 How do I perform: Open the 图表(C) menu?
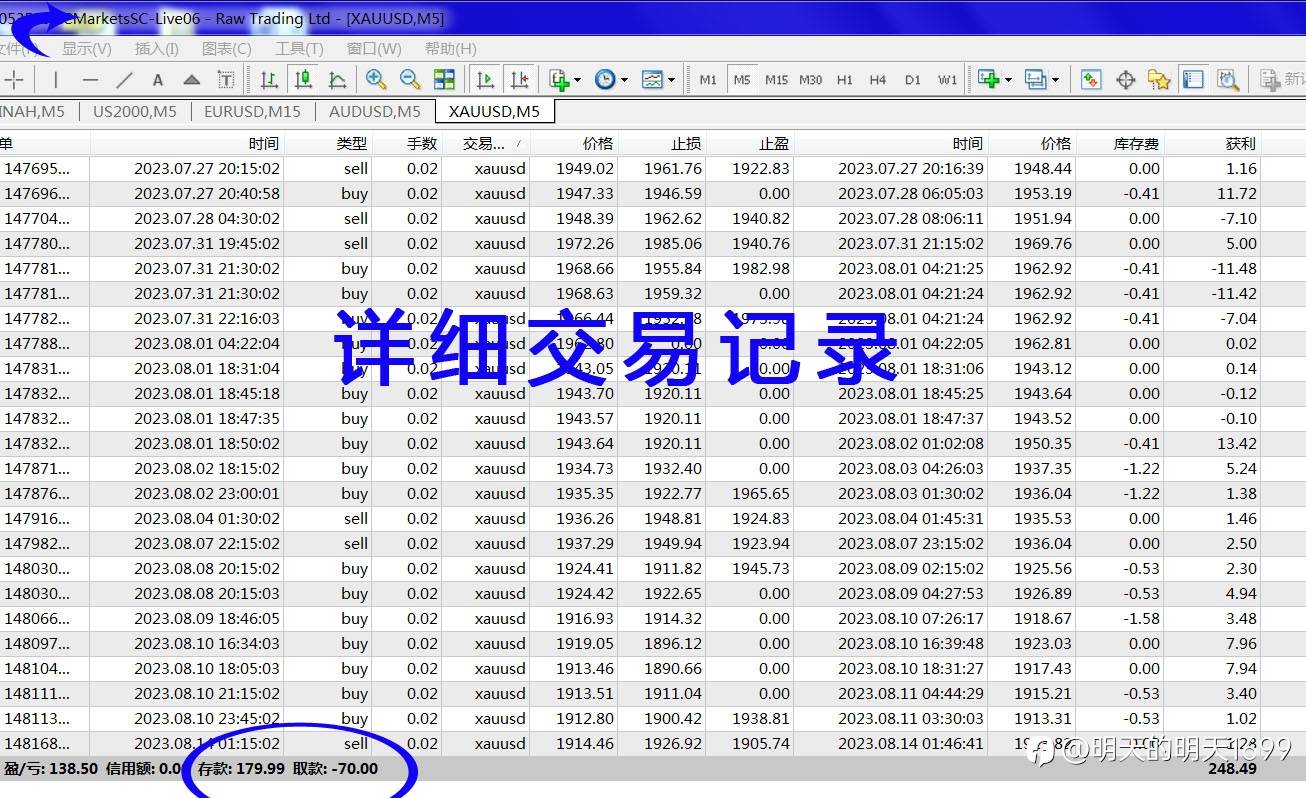(x=227, y=48)
